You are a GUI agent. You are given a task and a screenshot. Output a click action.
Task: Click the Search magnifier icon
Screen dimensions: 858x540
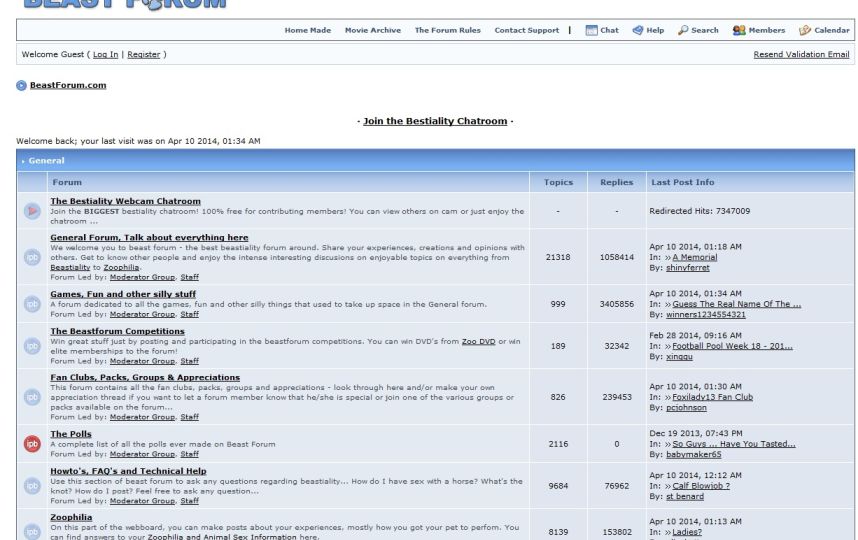(683, 31)
